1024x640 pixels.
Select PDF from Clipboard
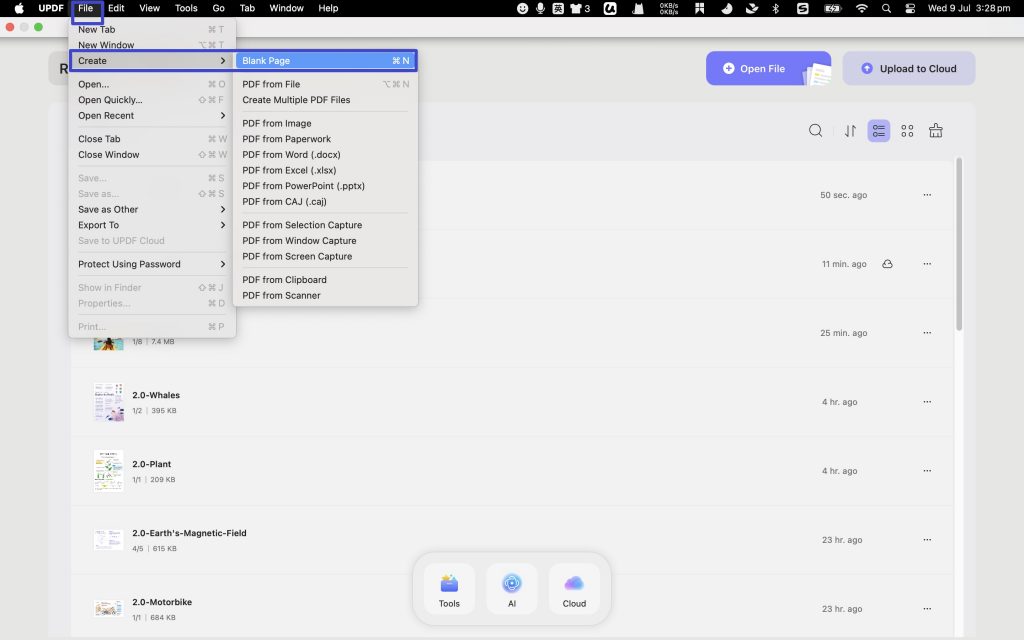click(x=325, y=280)
